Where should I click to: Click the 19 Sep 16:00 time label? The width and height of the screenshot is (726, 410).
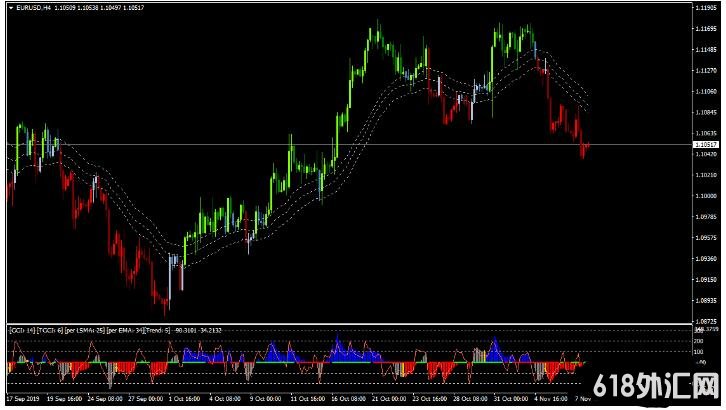[64, 398]
